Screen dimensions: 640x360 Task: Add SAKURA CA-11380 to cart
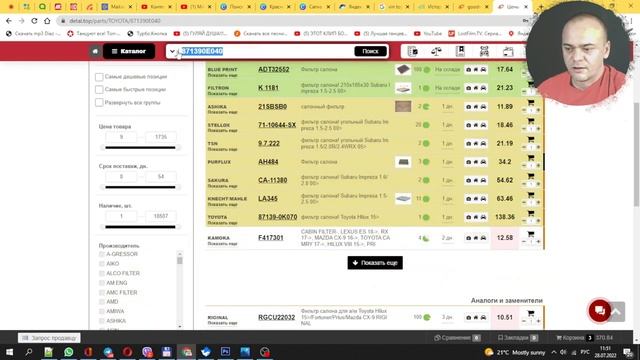tap(531, 176)
